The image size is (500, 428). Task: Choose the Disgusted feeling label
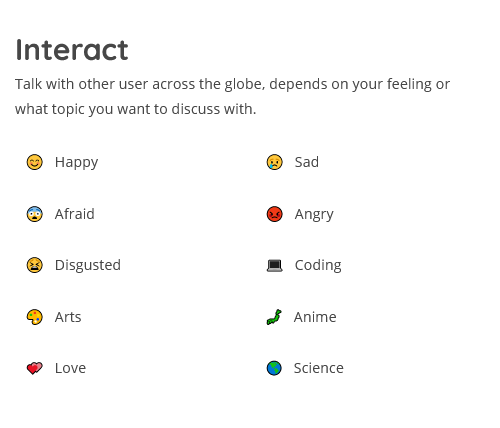pos(88,266)
